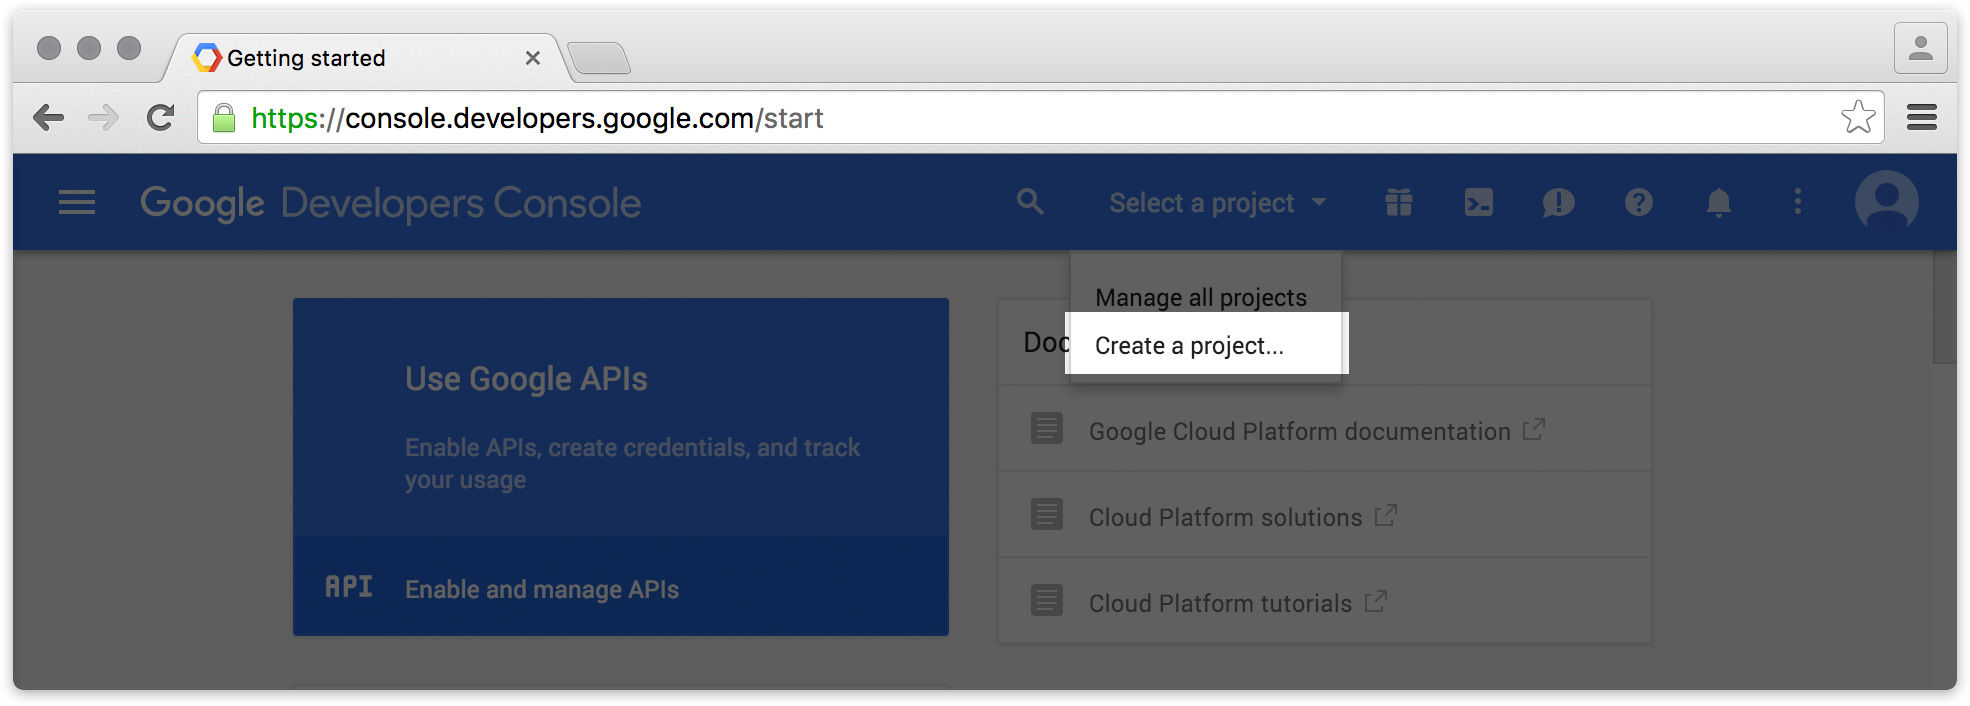Reload the page
1970x706 pixels.
160,118
